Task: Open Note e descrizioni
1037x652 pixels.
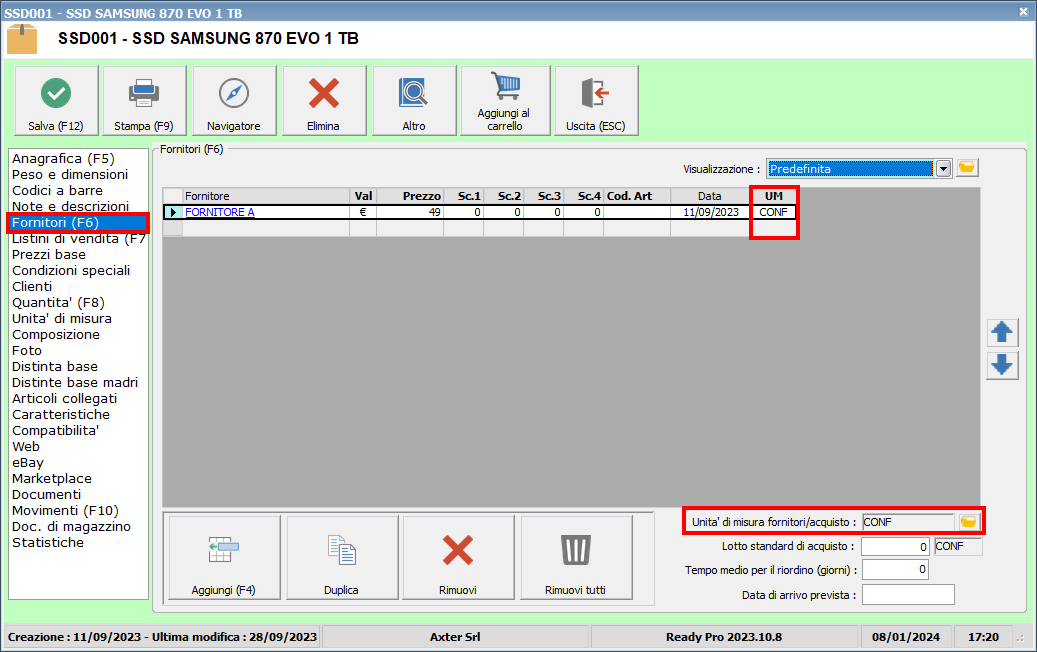Action: coord(71,206)
